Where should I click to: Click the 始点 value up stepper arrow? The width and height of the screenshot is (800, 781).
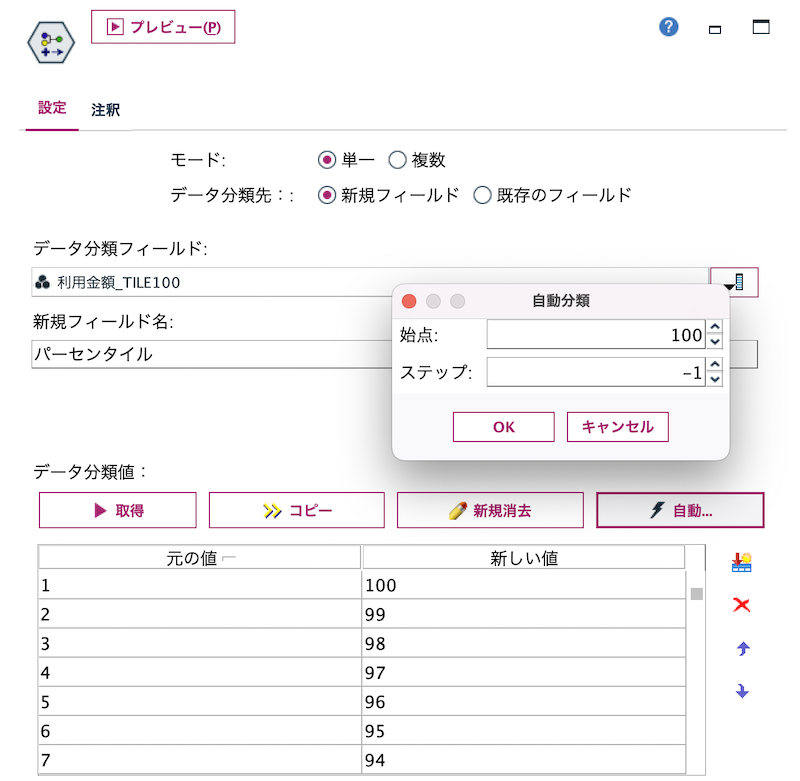[x=714, y=328]
